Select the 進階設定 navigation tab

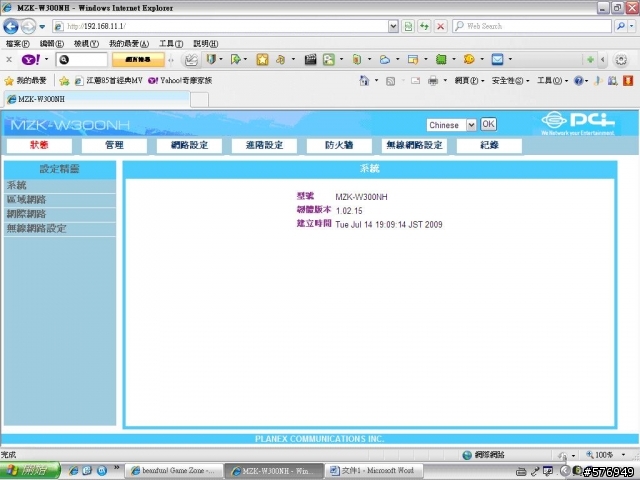(x=264, y=145)
